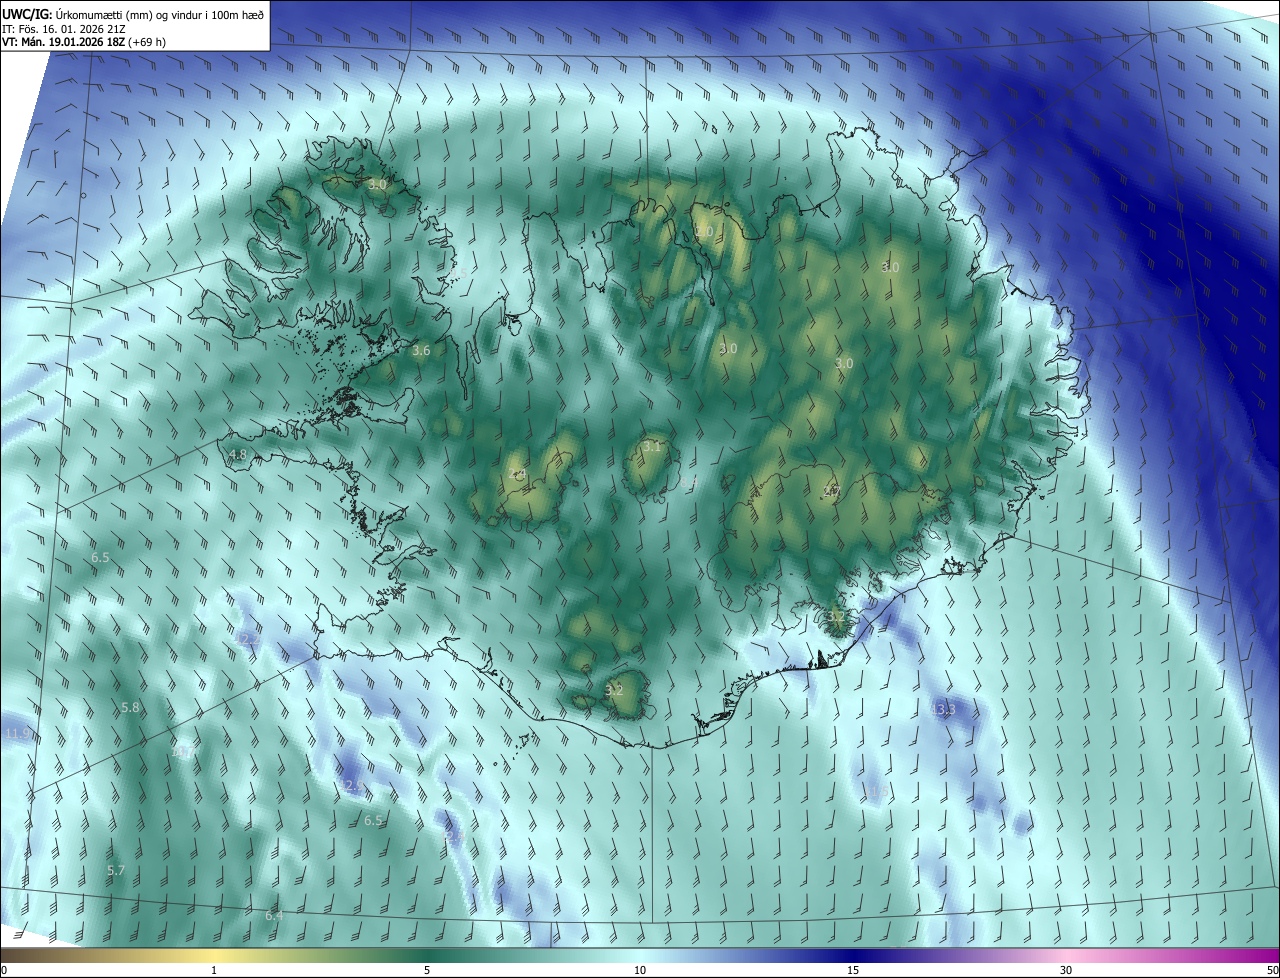Click the 3.1 value label on the glacier
This screenshot has height=978, width=1280.
click(652, 447)
